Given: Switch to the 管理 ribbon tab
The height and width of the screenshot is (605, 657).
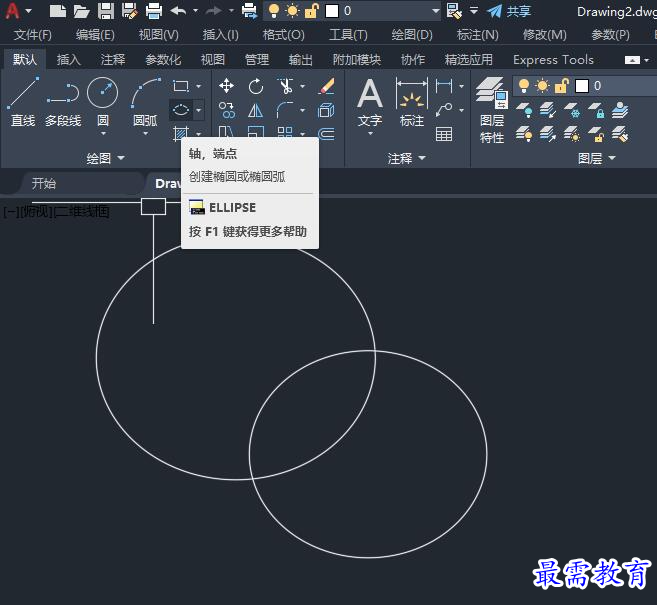Looking at the screenshot, I should 257,60.
